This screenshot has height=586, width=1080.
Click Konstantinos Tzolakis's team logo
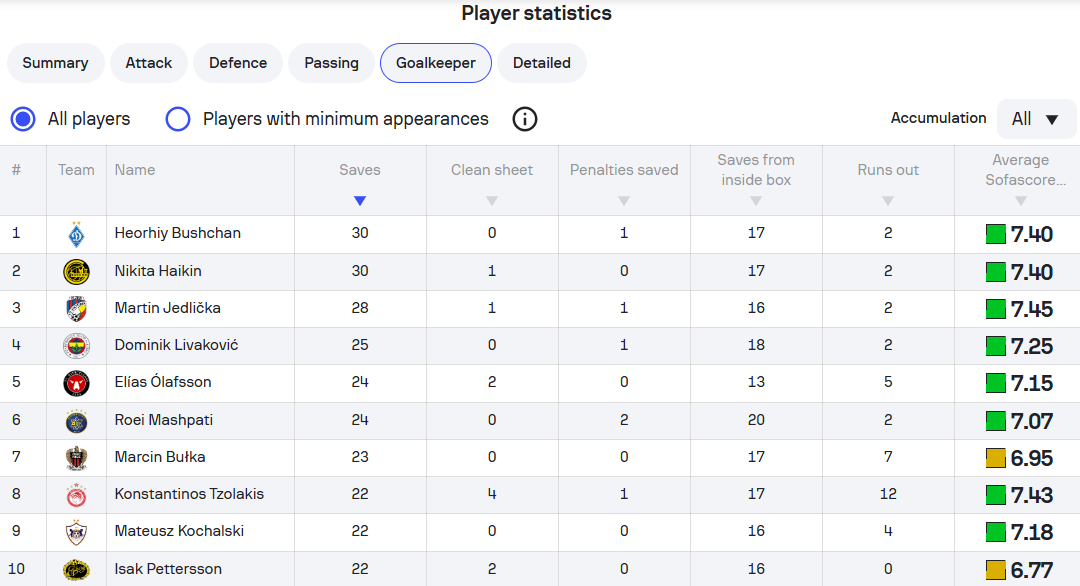point(76,494)
